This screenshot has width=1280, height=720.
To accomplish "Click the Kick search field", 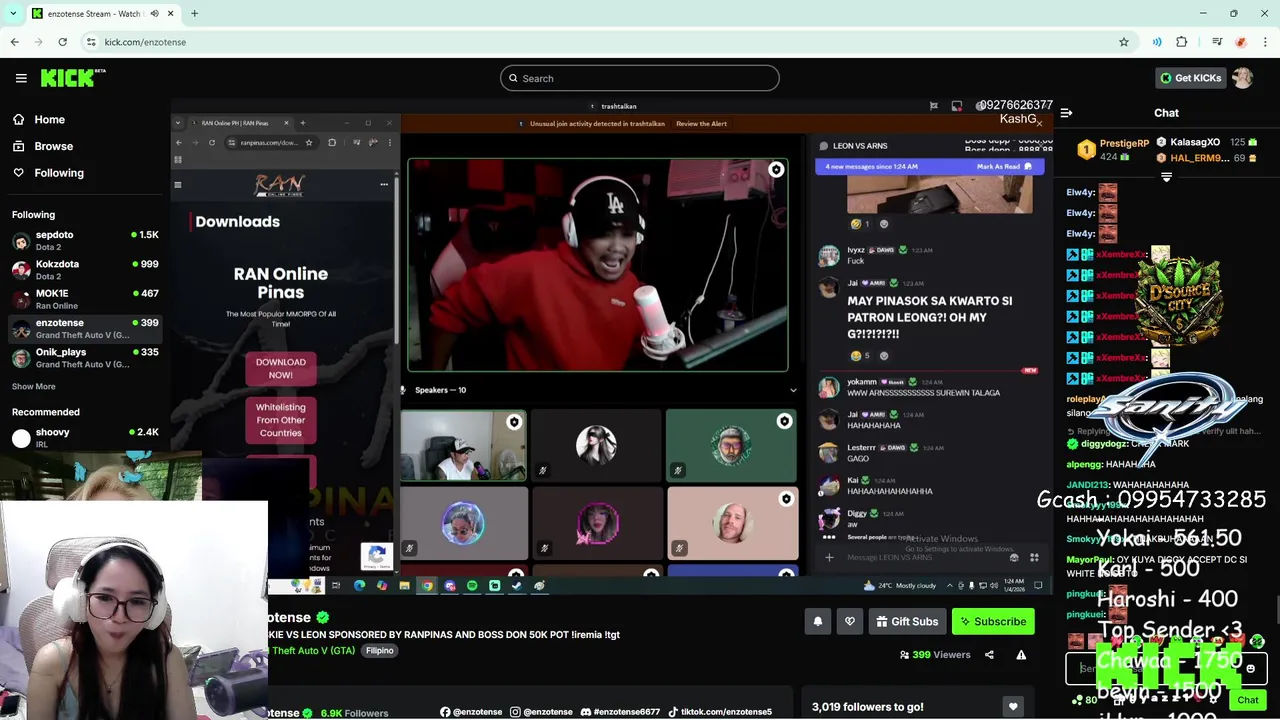I will pos(640,78).
